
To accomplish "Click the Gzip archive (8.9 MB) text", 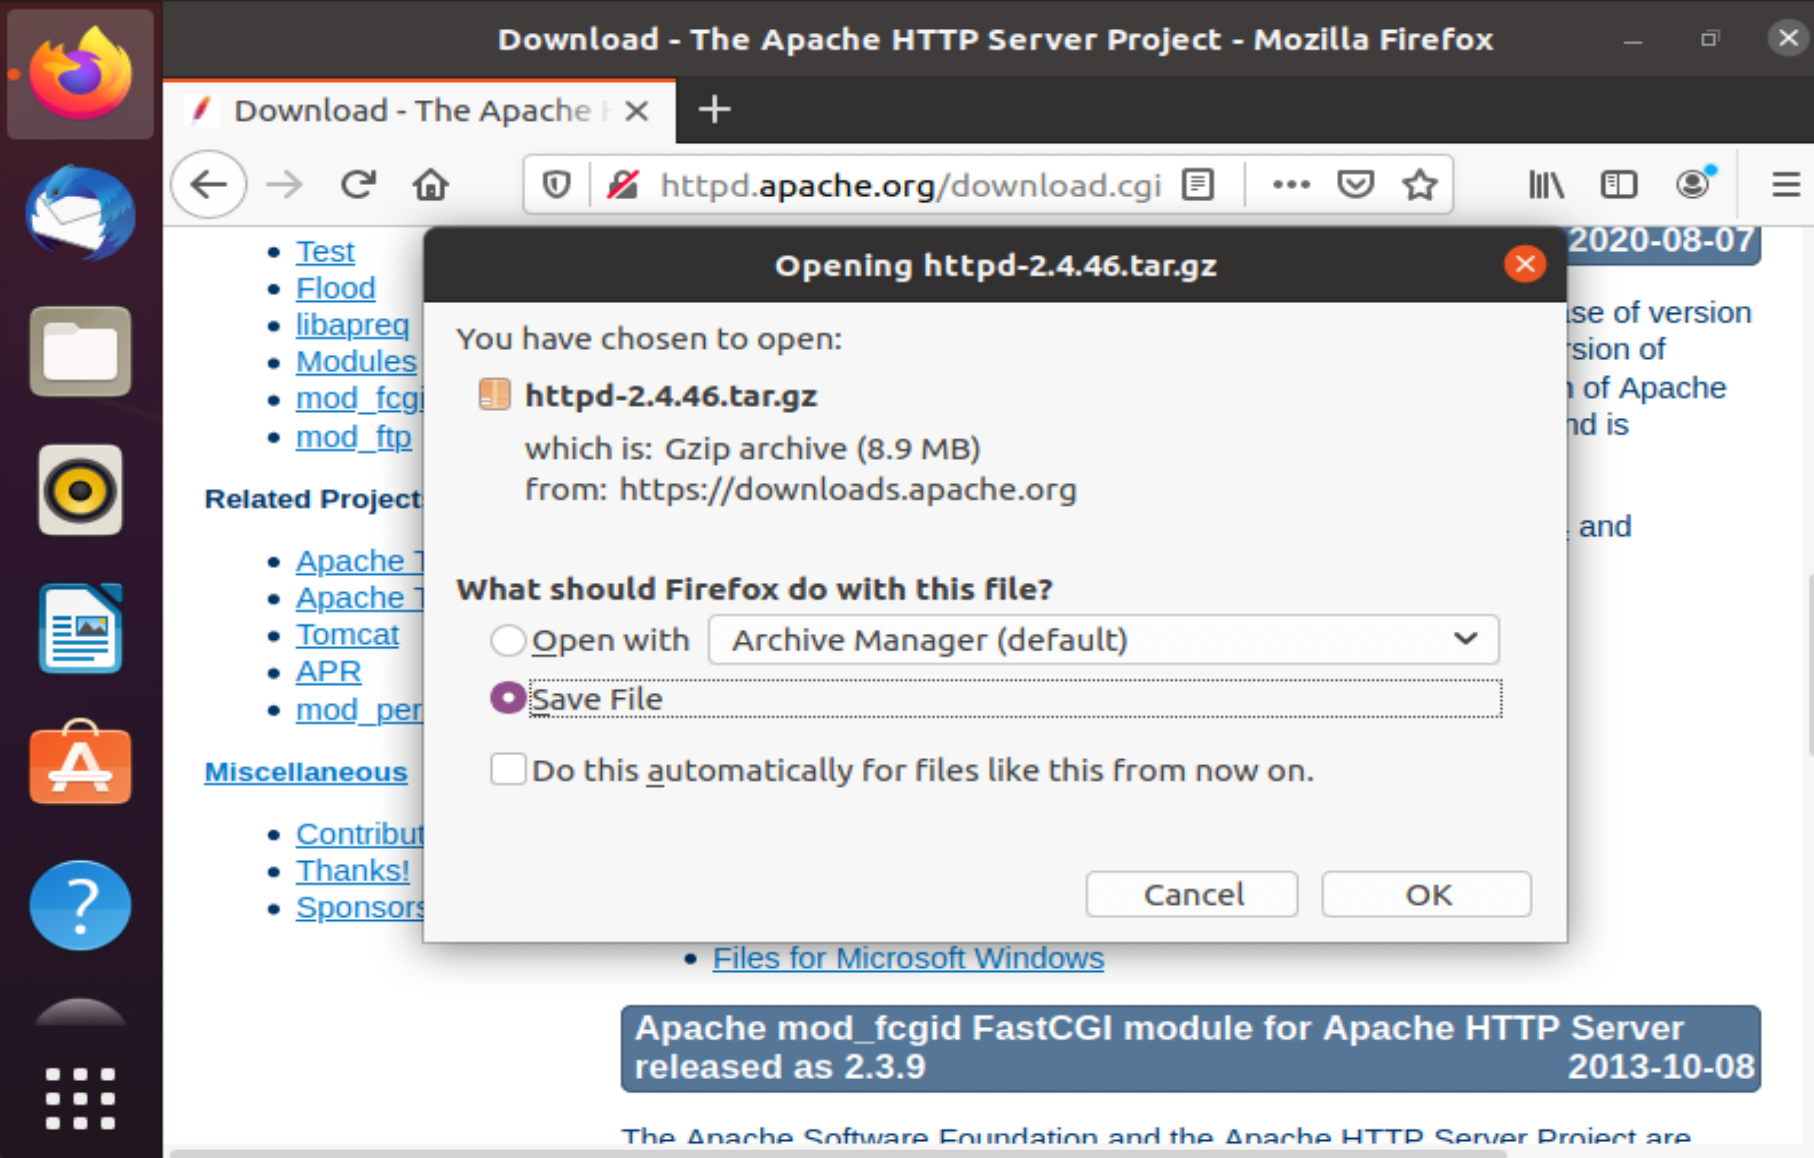I will 822,448.
